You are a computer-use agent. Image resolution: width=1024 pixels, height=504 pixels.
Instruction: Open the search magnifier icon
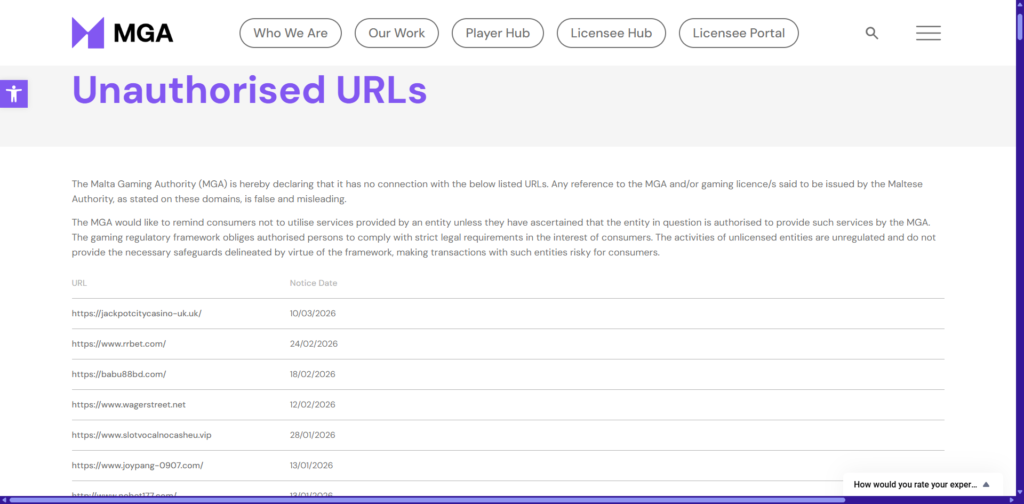(x=871, y=33)
